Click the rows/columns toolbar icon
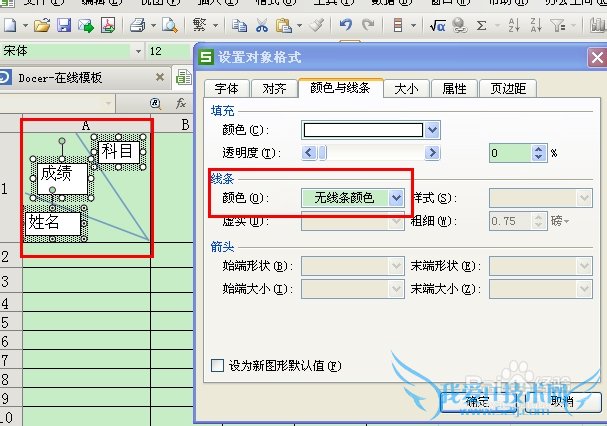Image resolution: width=607 pixels, height=426 pixels. click(x=398, y=26)
